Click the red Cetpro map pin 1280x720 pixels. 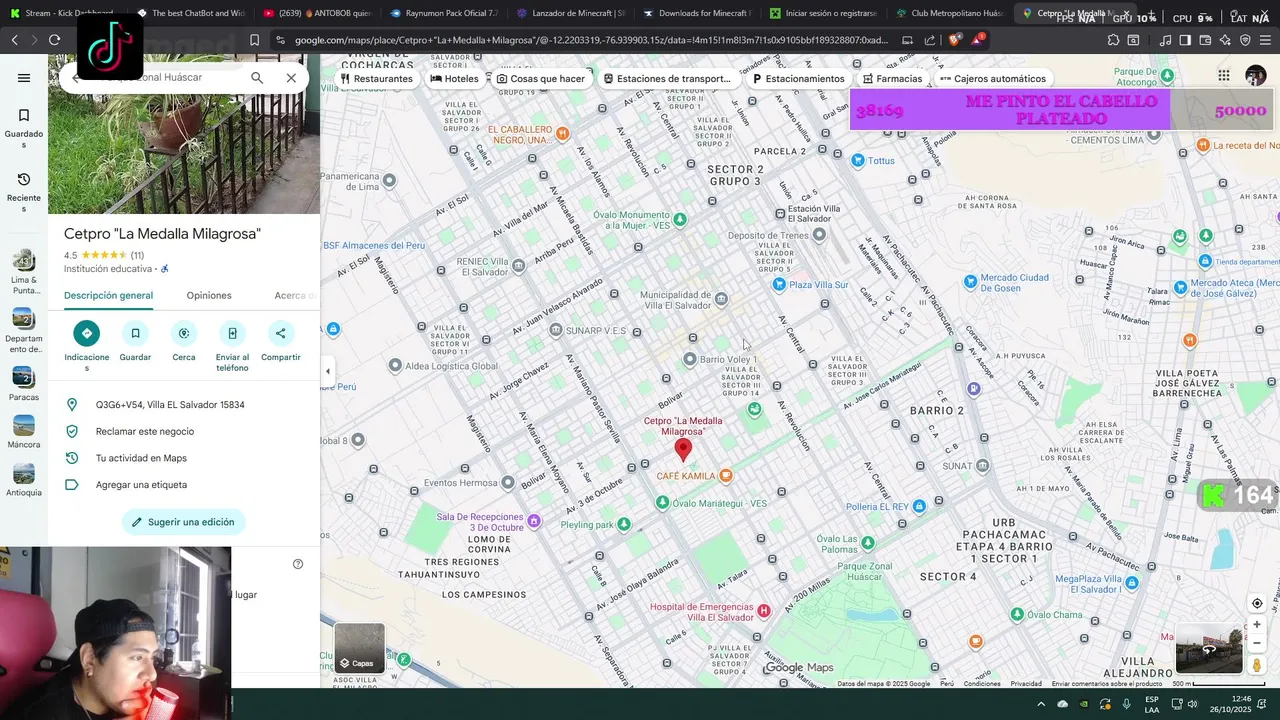point(683,450)
